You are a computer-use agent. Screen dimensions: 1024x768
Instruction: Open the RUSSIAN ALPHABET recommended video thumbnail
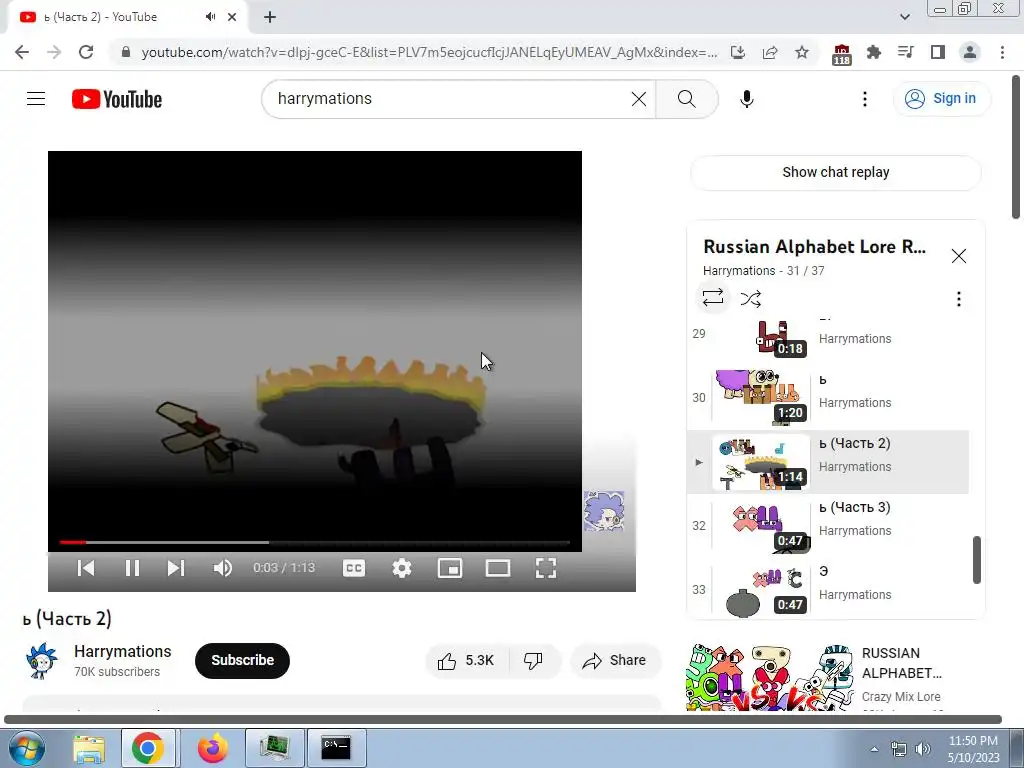click(x=770, y=677)
